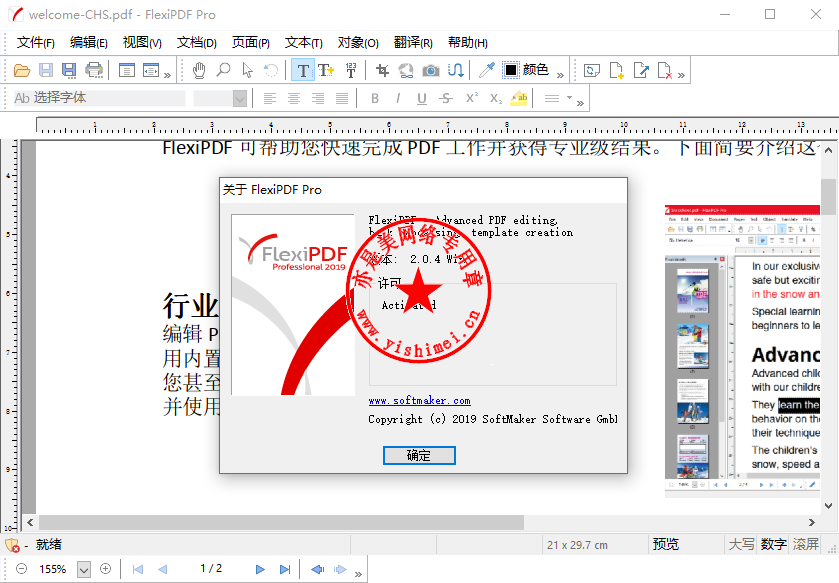Select the 123 numbering text tool

(x=351, y=70)
